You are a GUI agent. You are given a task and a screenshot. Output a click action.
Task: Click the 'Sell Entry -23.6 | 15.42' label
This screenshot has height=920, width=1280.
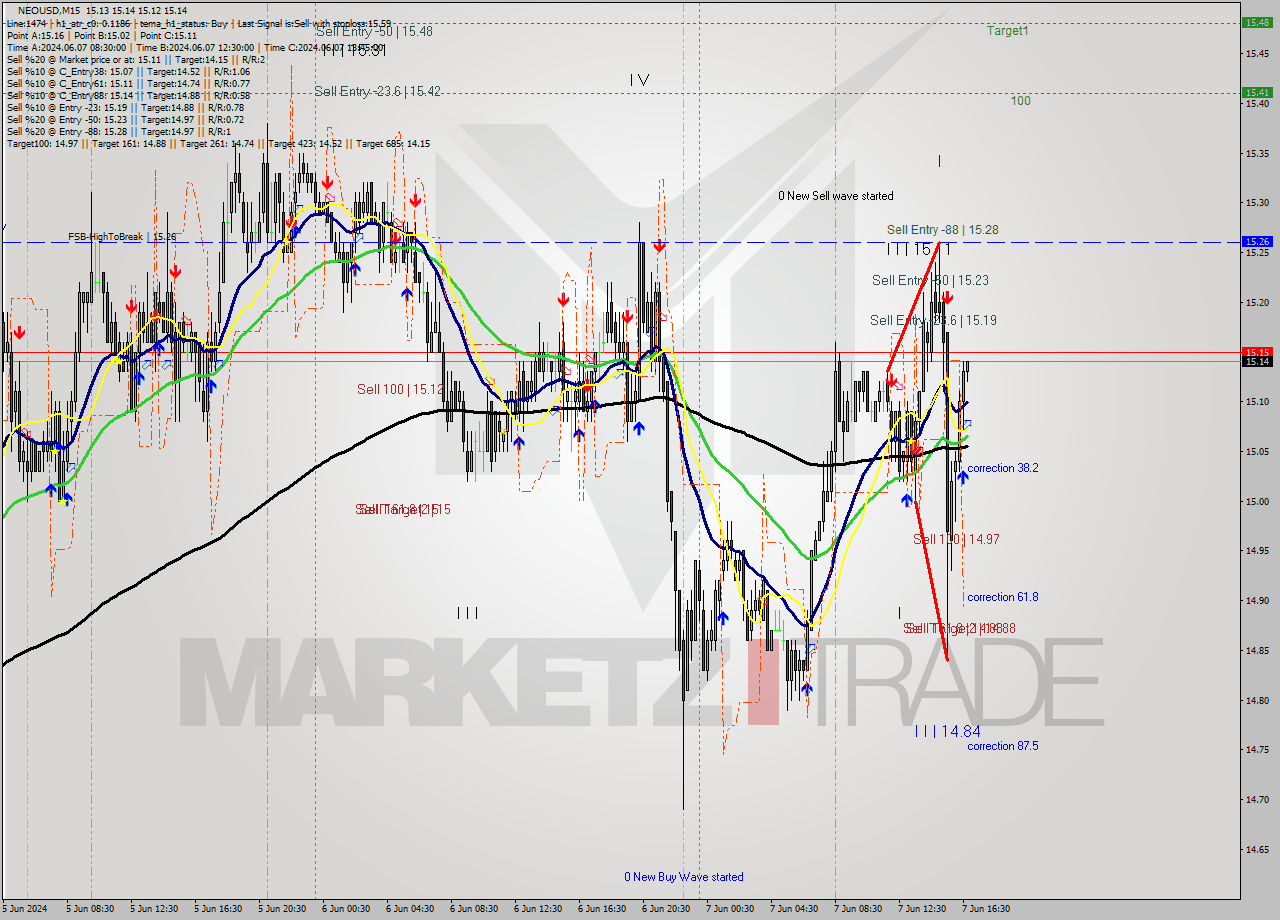377,91
